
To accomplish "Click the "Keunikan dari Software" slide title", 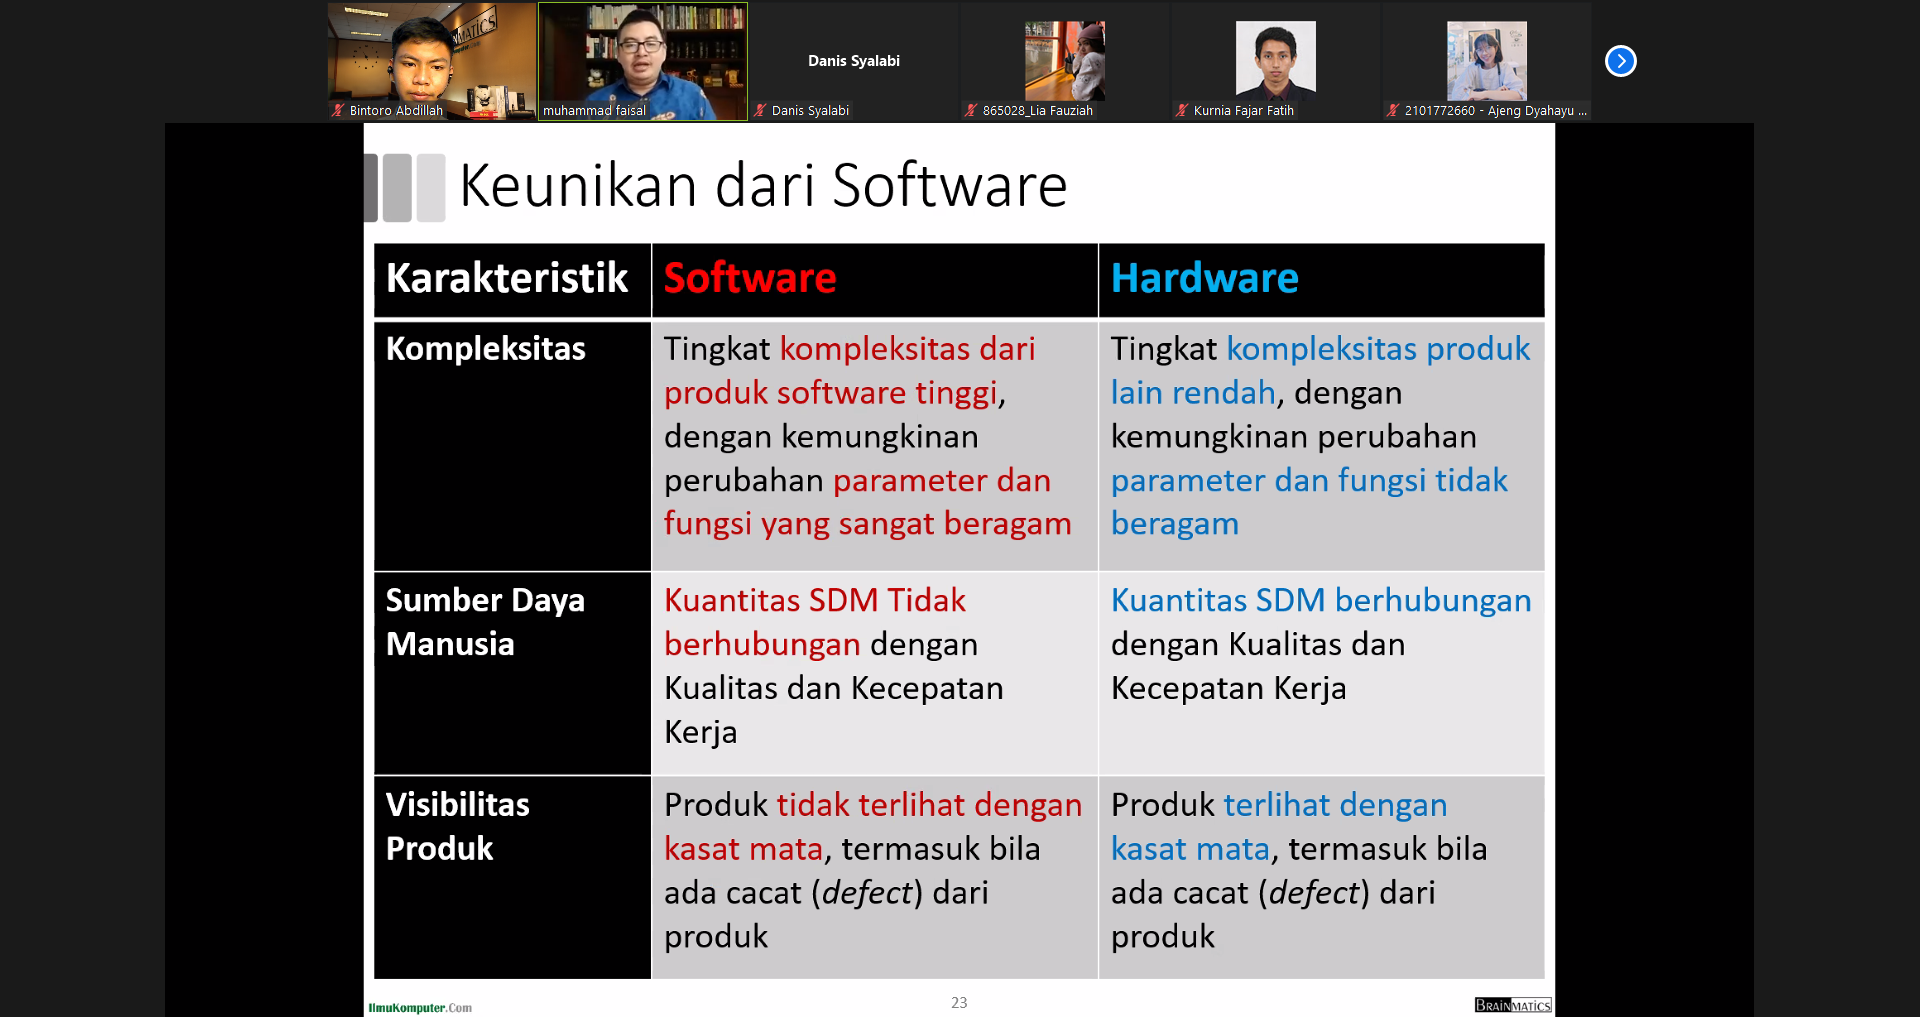I will 763,186.
